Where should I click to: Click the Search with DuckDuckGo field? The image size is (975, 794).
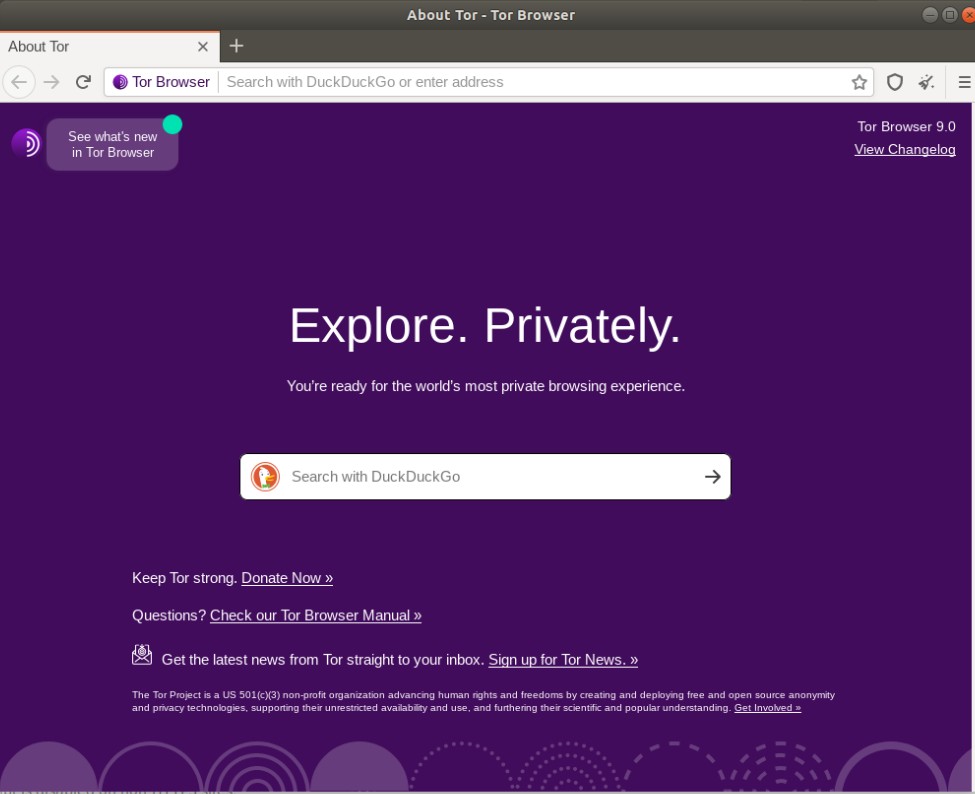[x=490, y=477]
